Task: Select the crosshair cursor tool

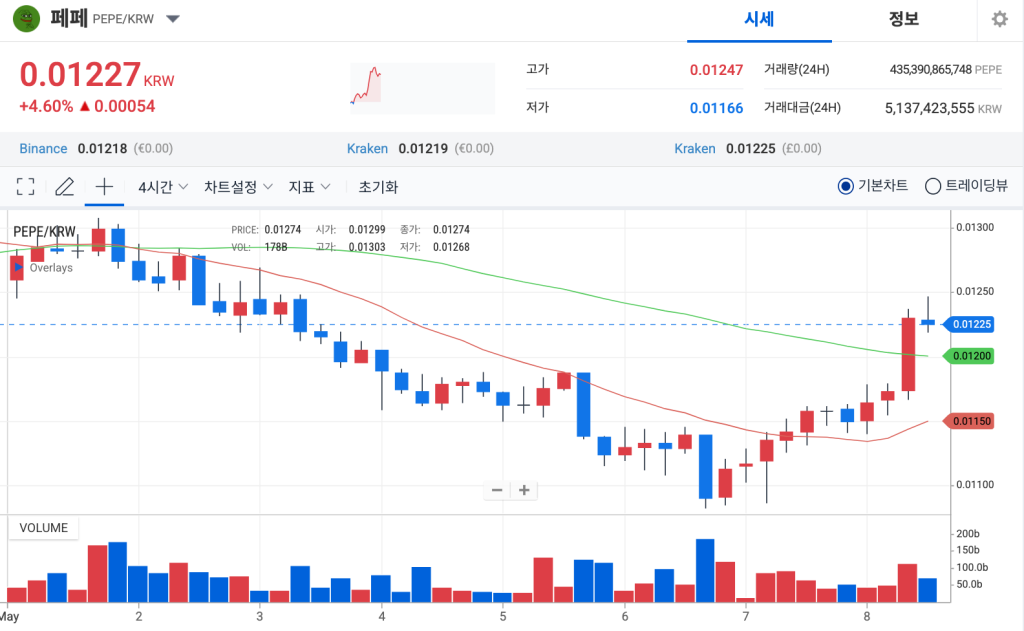Action: point(104,187)
